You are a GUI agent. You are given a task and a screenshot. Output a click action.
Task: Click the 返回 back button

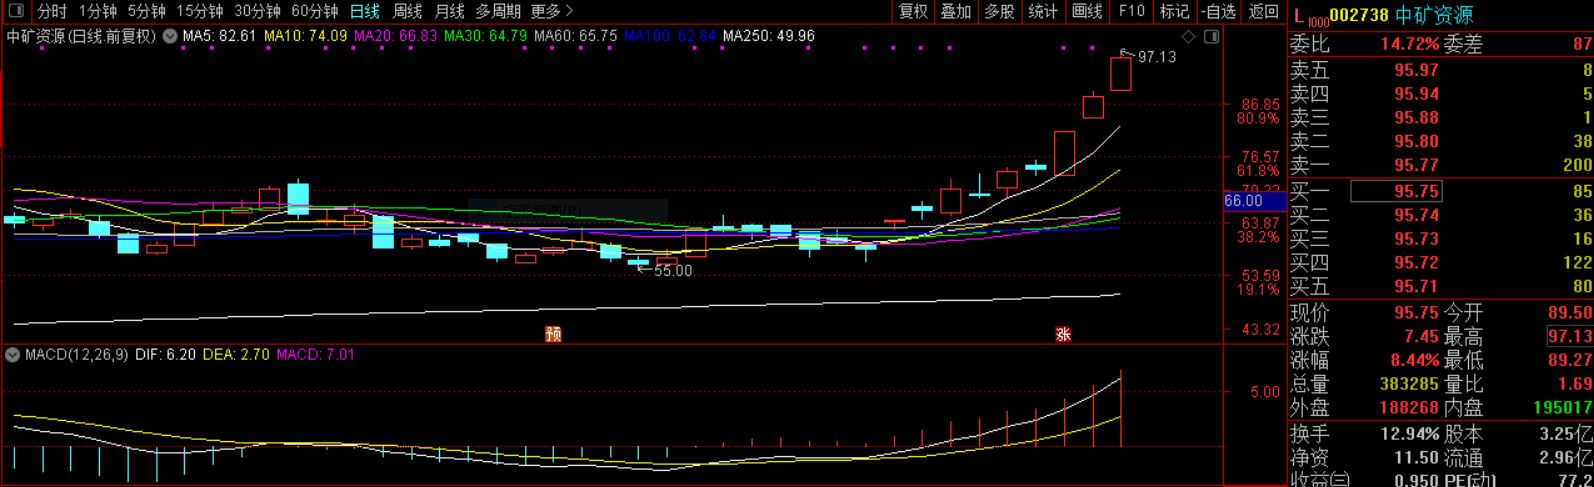pos(1264,11)
